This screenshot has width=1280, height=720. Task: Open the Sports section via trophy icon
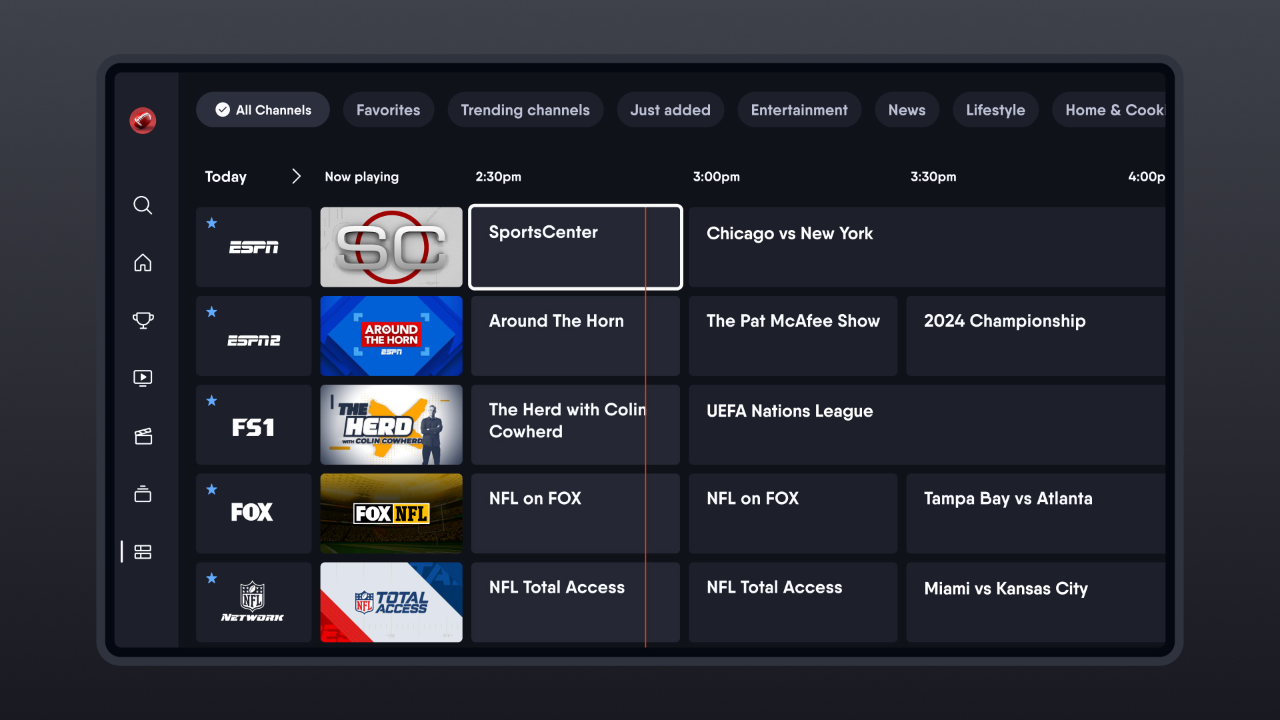142,320
